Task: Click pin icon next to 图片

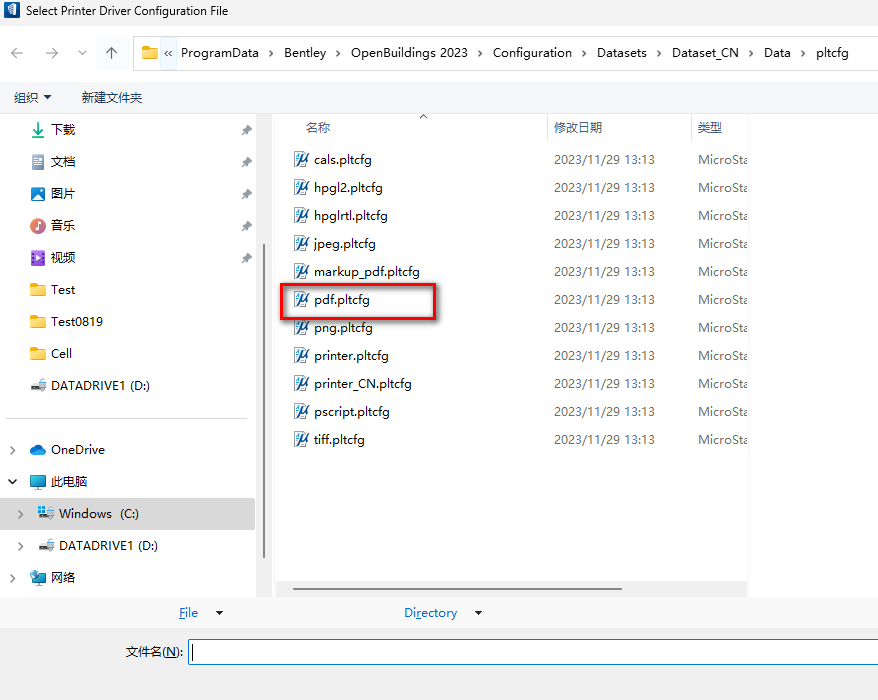Action: (246, 194)
